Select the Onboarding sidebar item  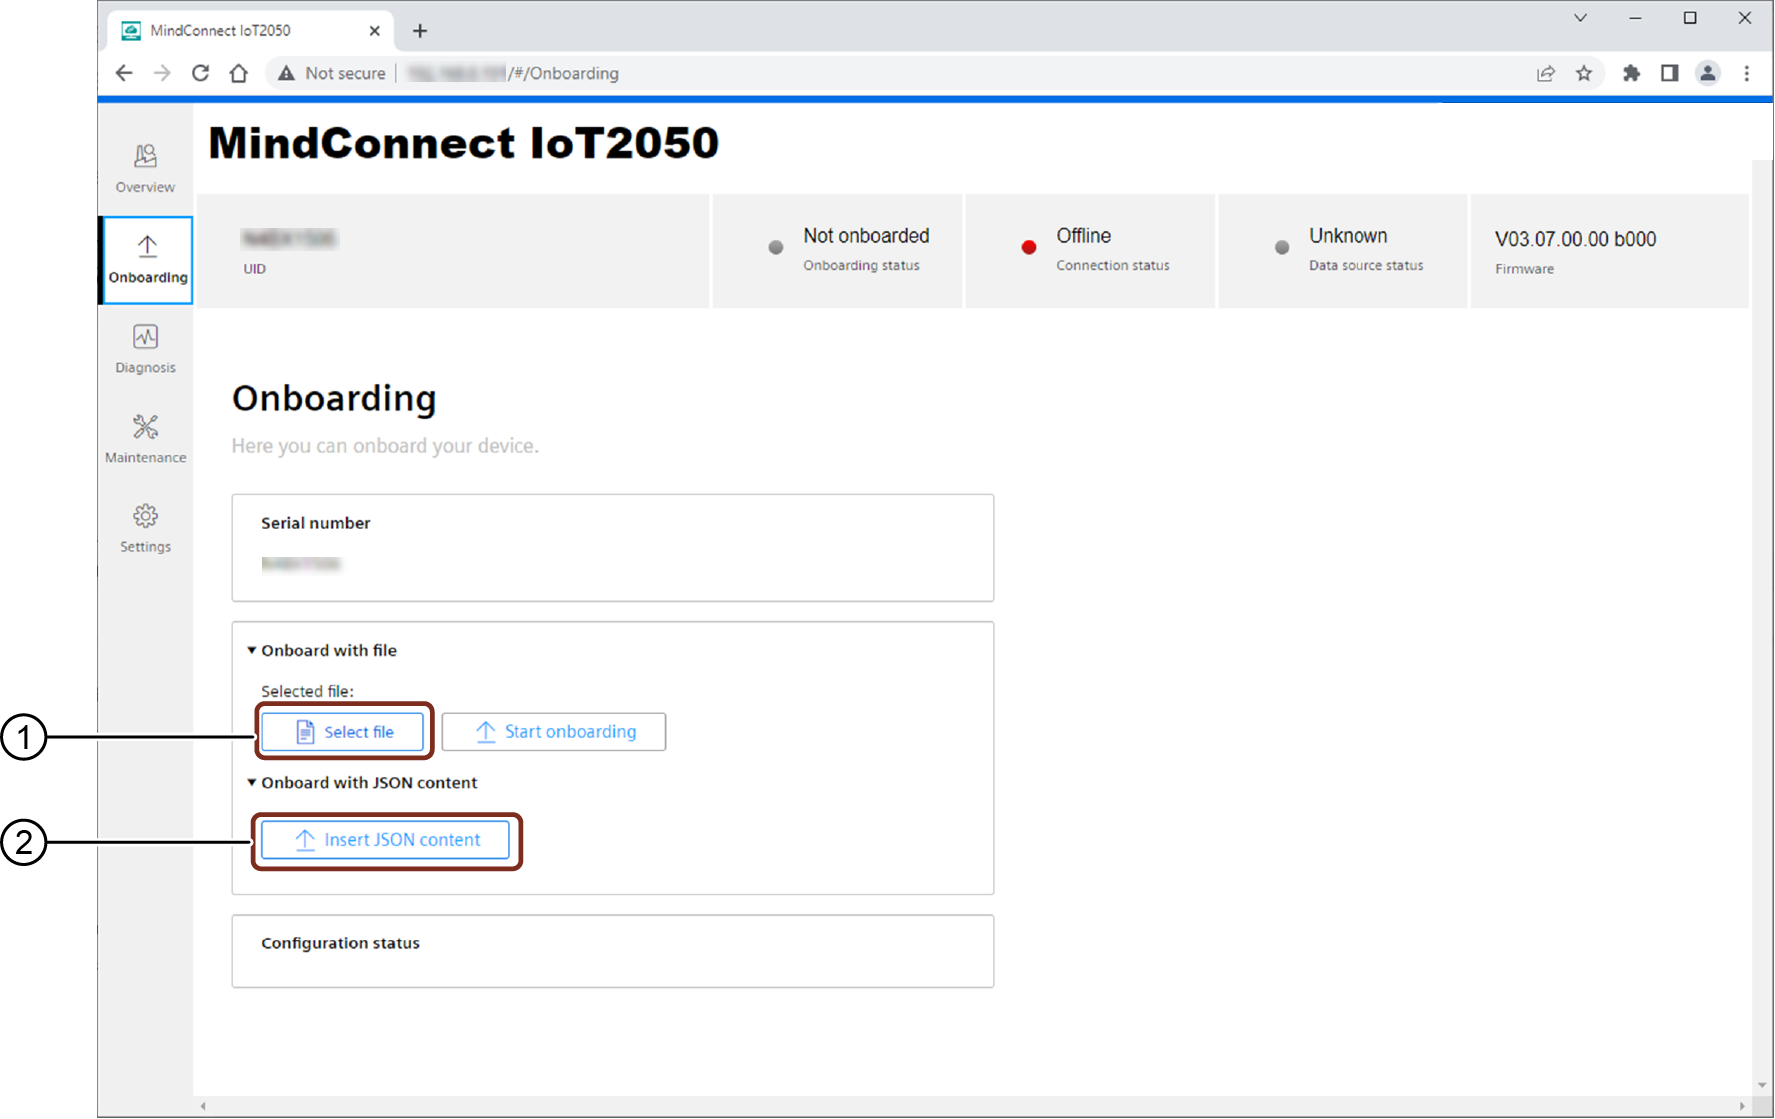point(147,260)
